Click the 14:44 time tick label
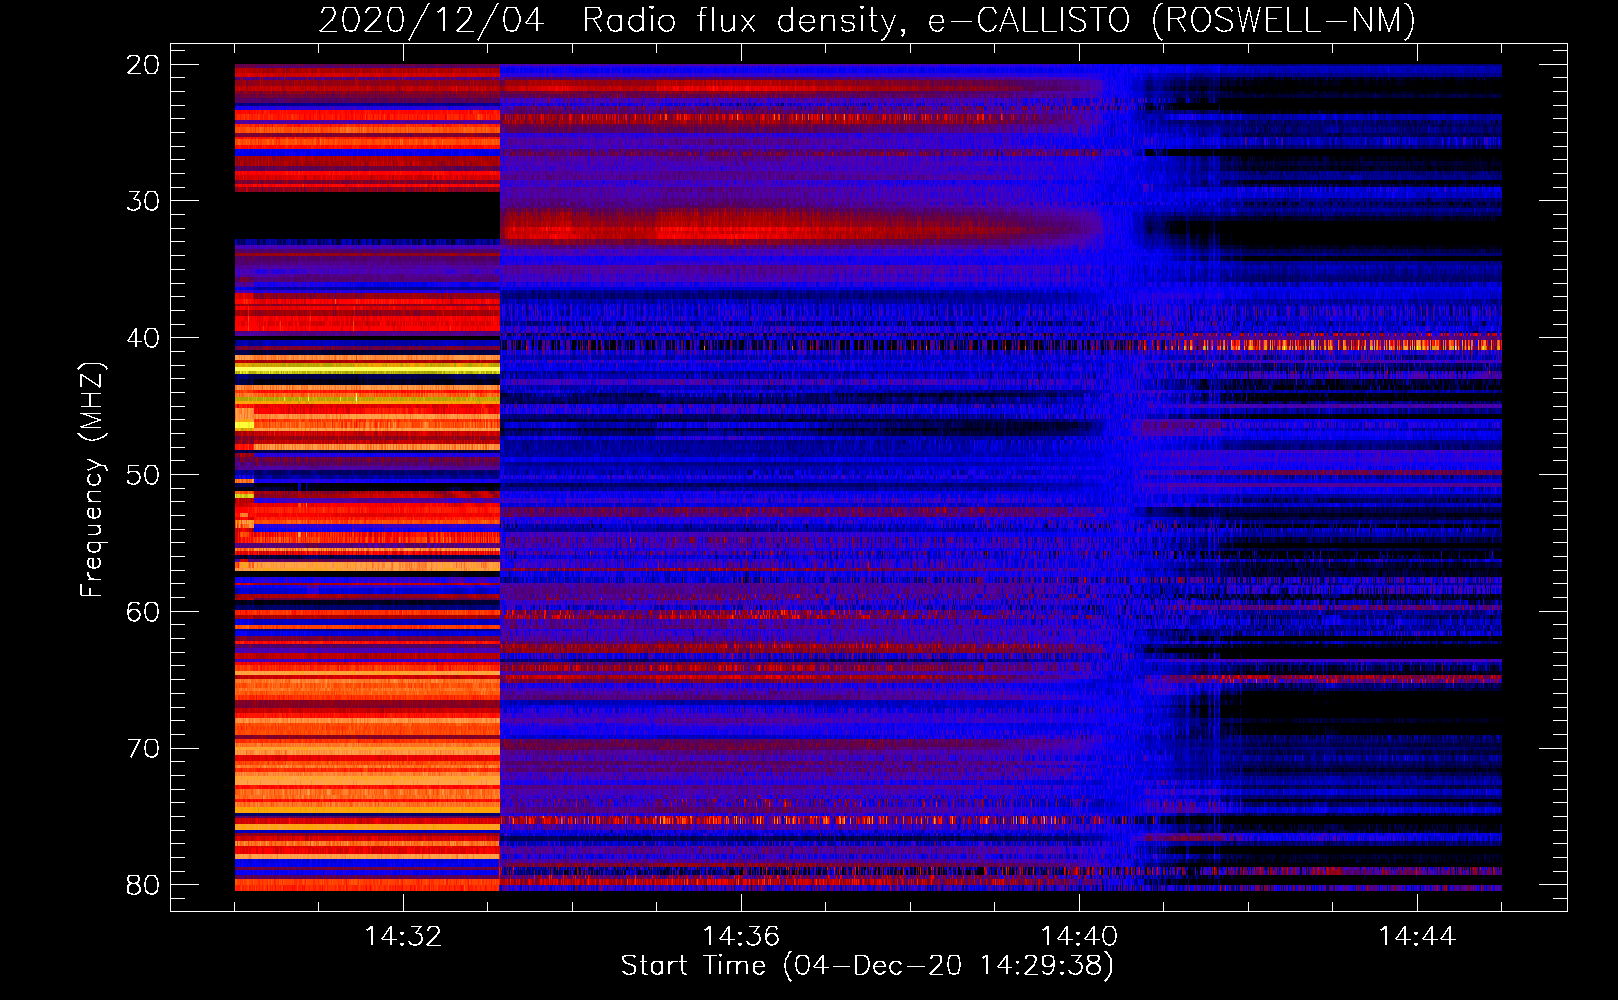The width and height of the screenshot is (1618, 1000). (x=1417, y=937)
